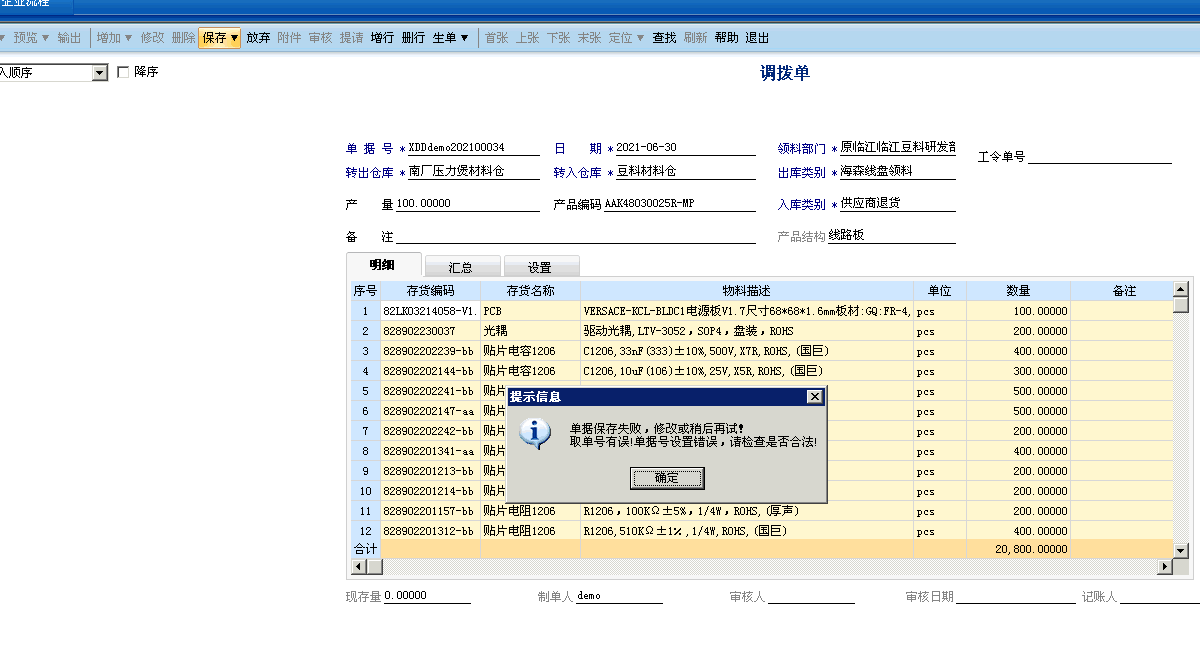
Task: Click 查找 in the toolbar
Action: [x=664, y=38]
